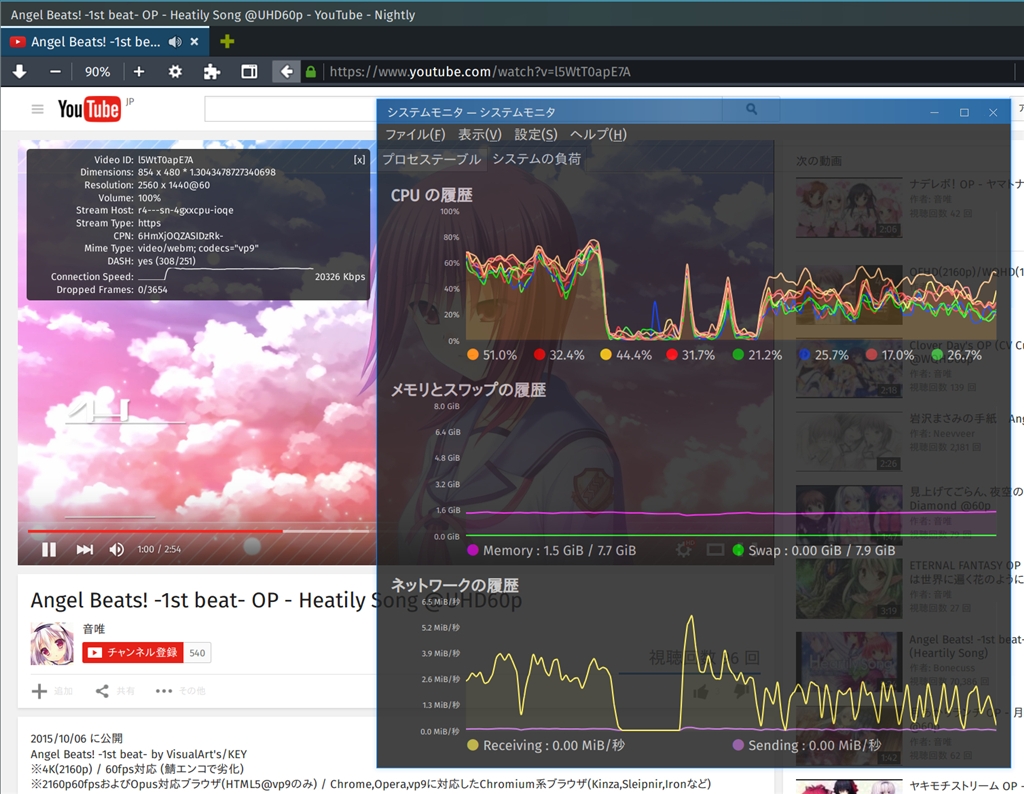Click the blue CPU 25.7% color swatch
The width and height of the screenshot is (1024, 794).
pos(804,355)
